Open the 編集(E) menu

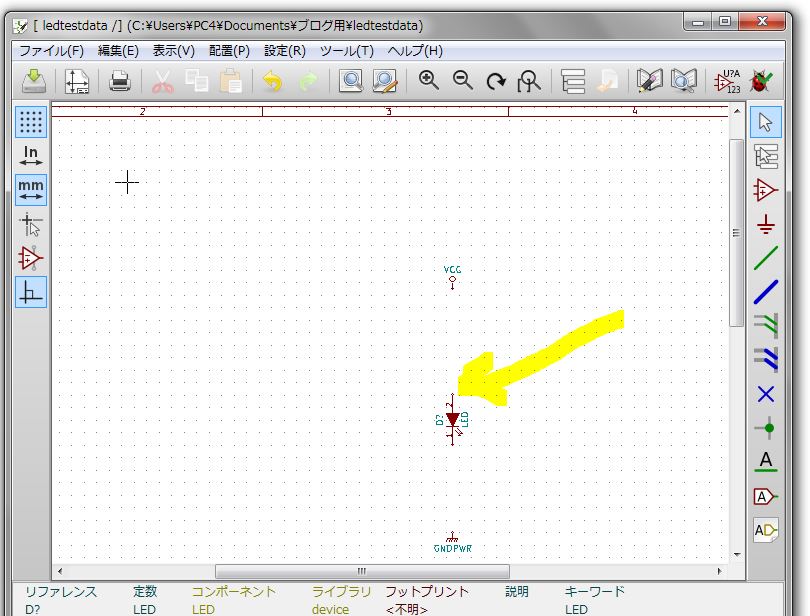tap(118, 51)
